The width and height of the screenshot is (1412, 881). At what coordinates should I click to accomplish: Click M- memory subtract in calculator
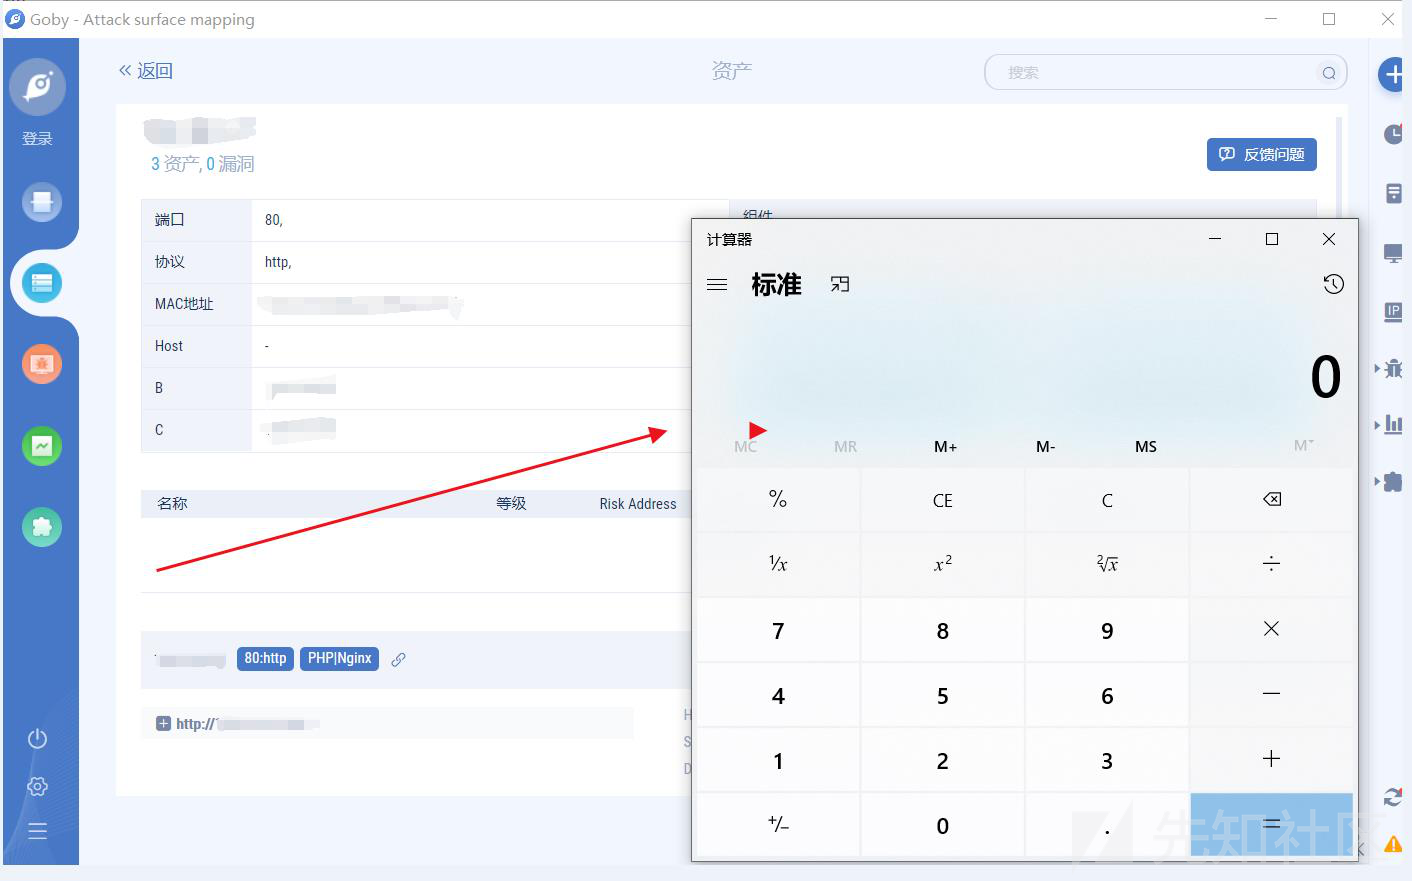click(x=1045, y=447)
